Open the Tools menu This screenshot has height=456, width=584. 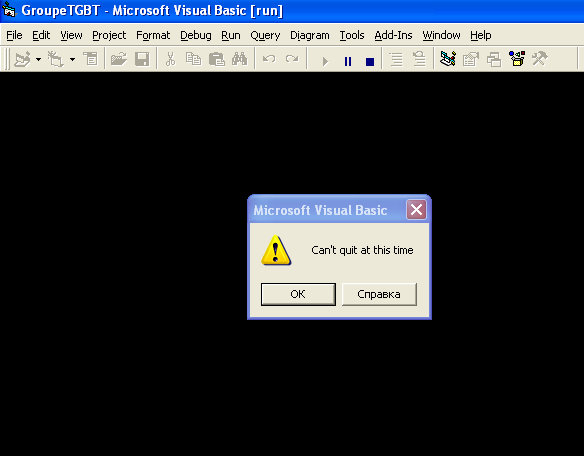(x=352, y=35)
